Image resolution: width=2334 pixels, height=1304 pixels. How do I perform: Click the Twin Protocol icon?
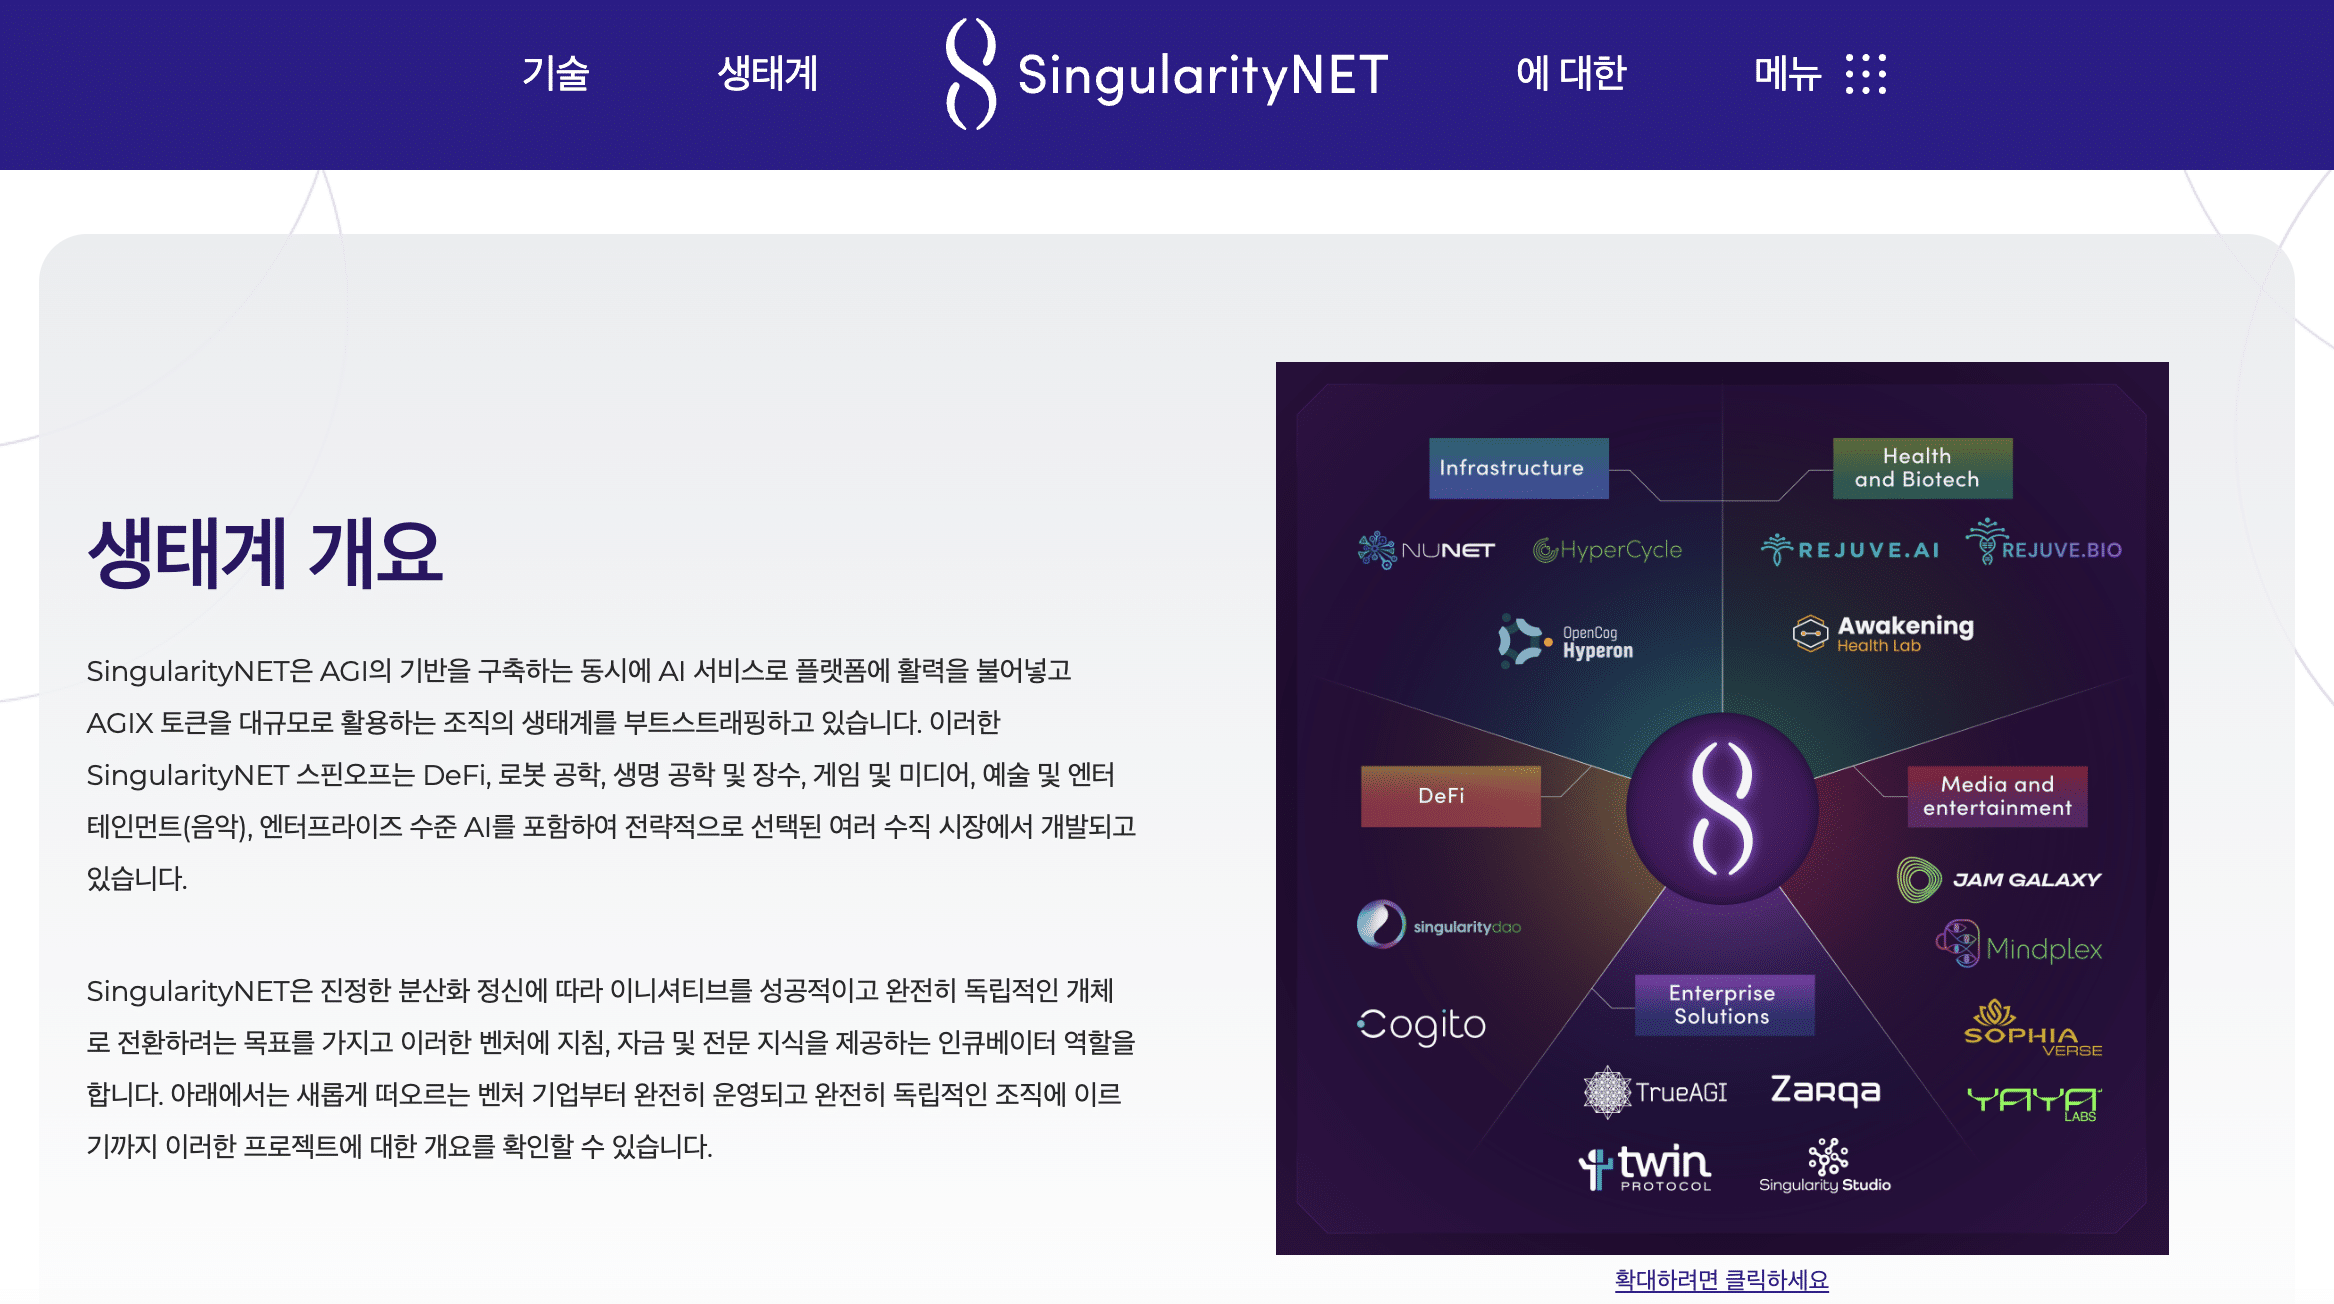1641,1163
